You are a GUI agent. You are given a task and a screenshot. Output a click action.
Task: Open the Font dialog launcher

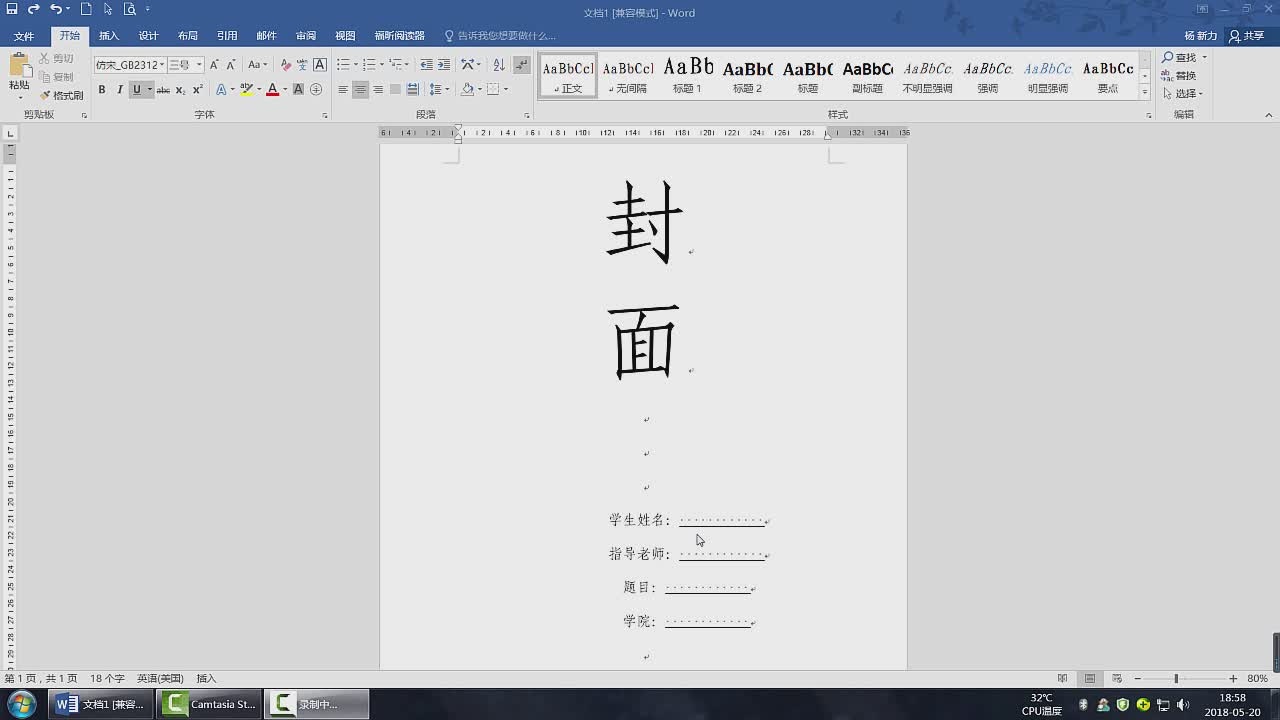pos(325,116)
